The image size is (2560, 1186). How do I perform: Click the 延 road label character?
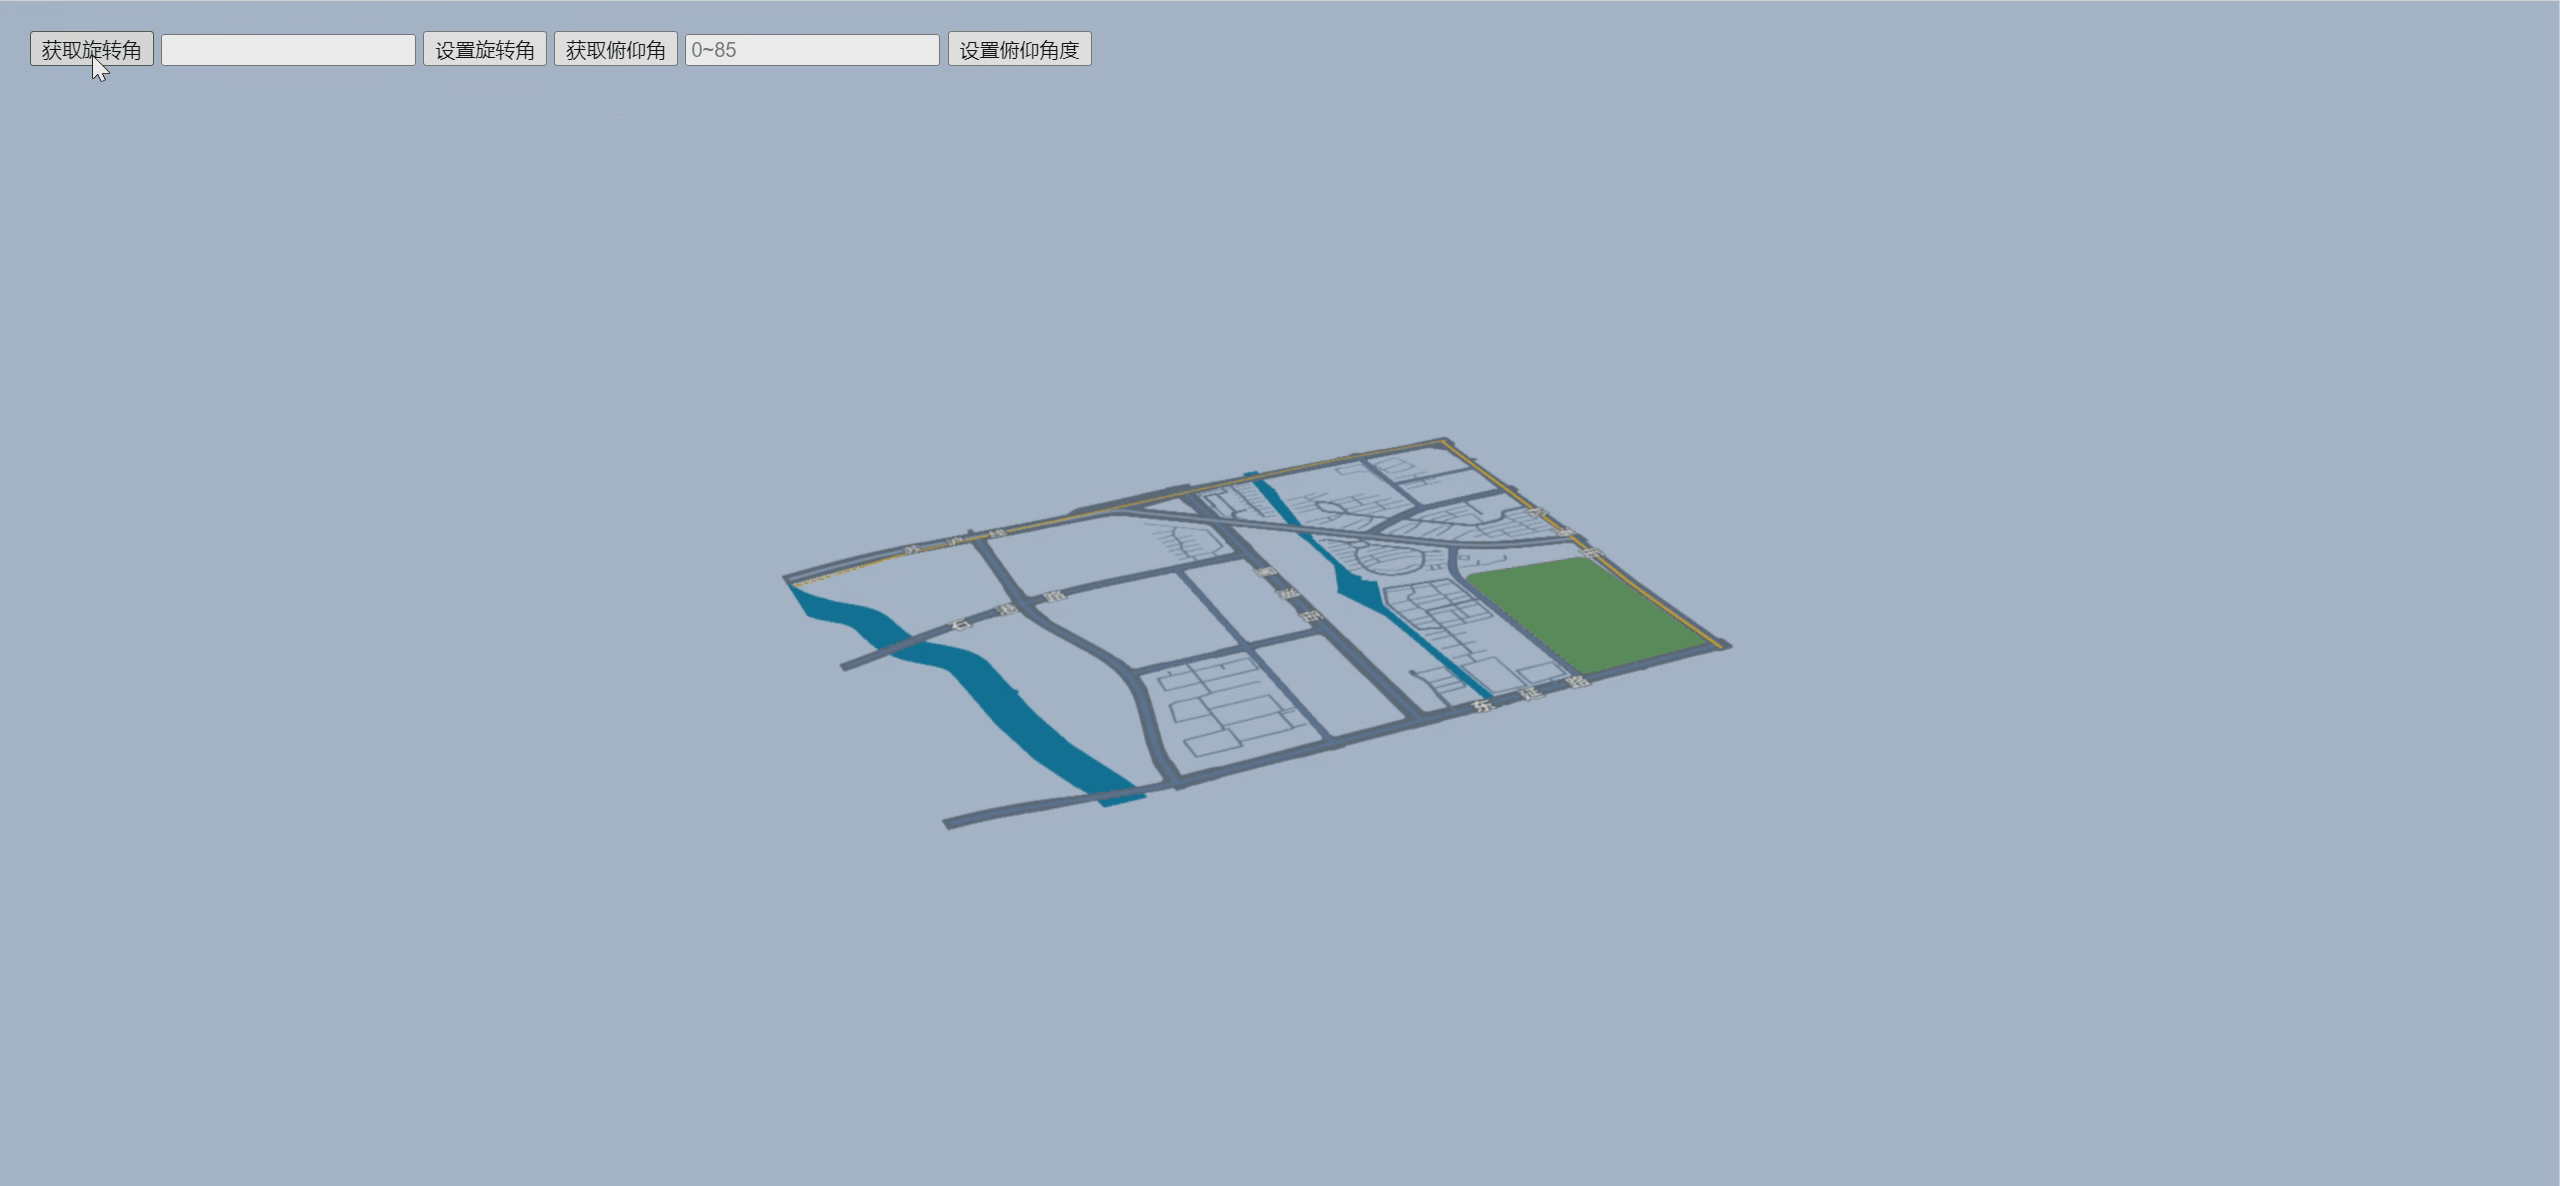pyautogui.click(x=1531, y=693)
